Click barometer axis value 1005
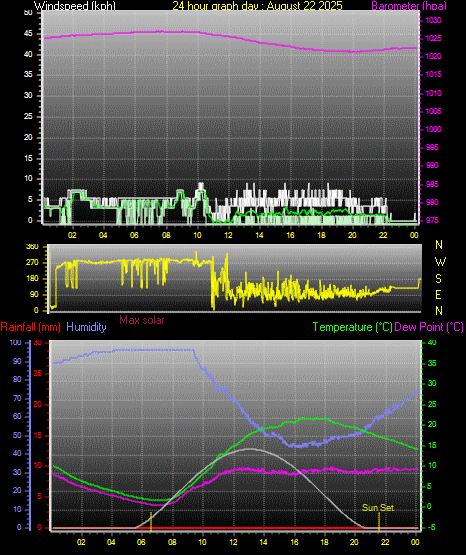 pyautogui.click(x=433, y=111)
